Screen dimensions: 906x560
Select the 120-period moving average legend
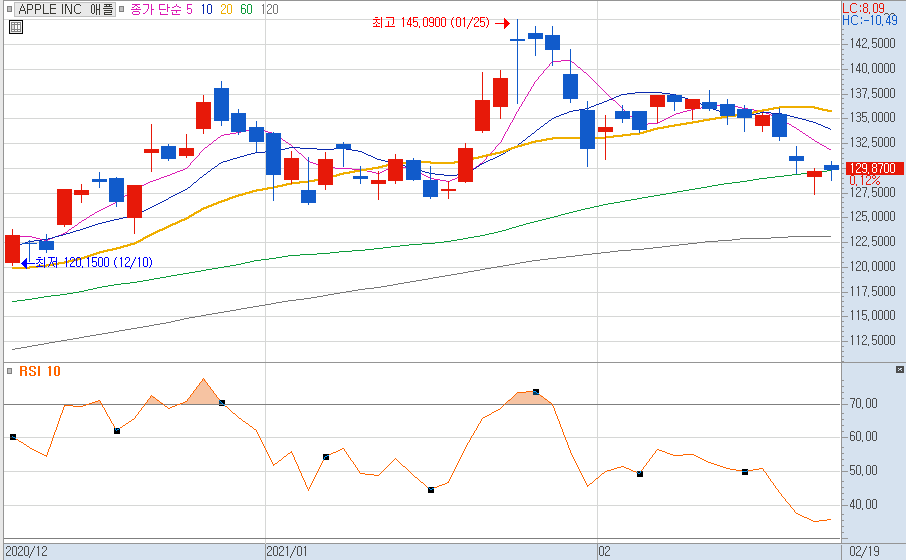coord(269,9)
